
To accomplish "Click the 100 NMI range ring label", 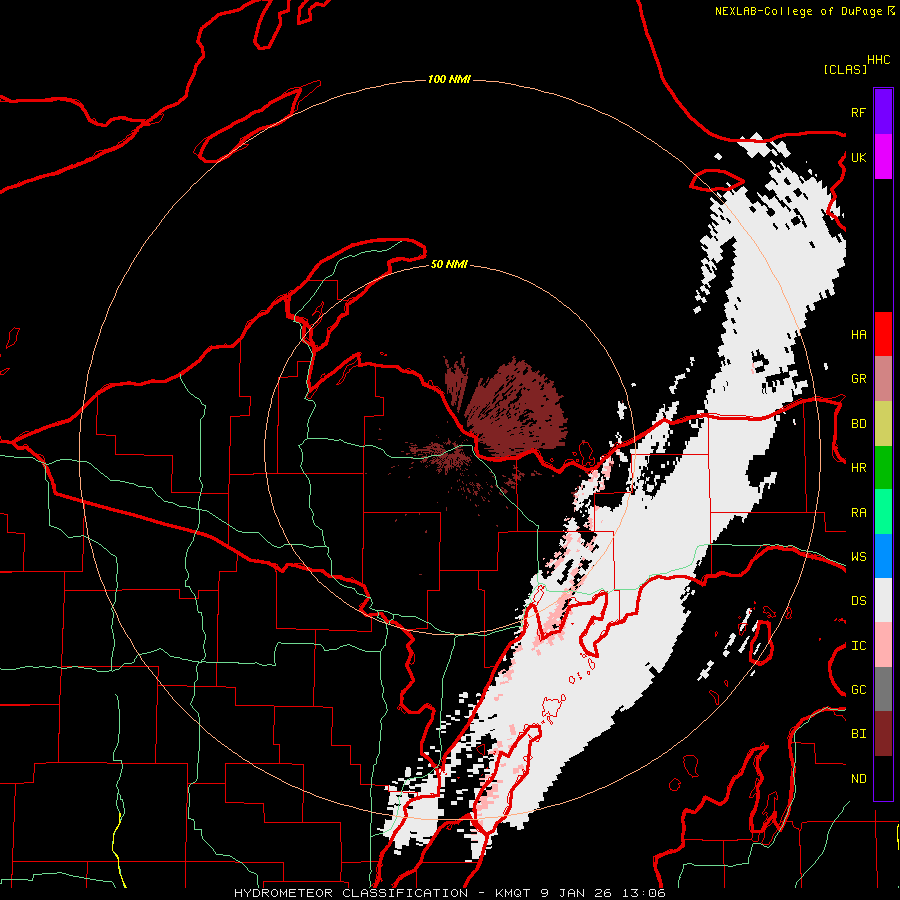I will click(x=449, y=79).
